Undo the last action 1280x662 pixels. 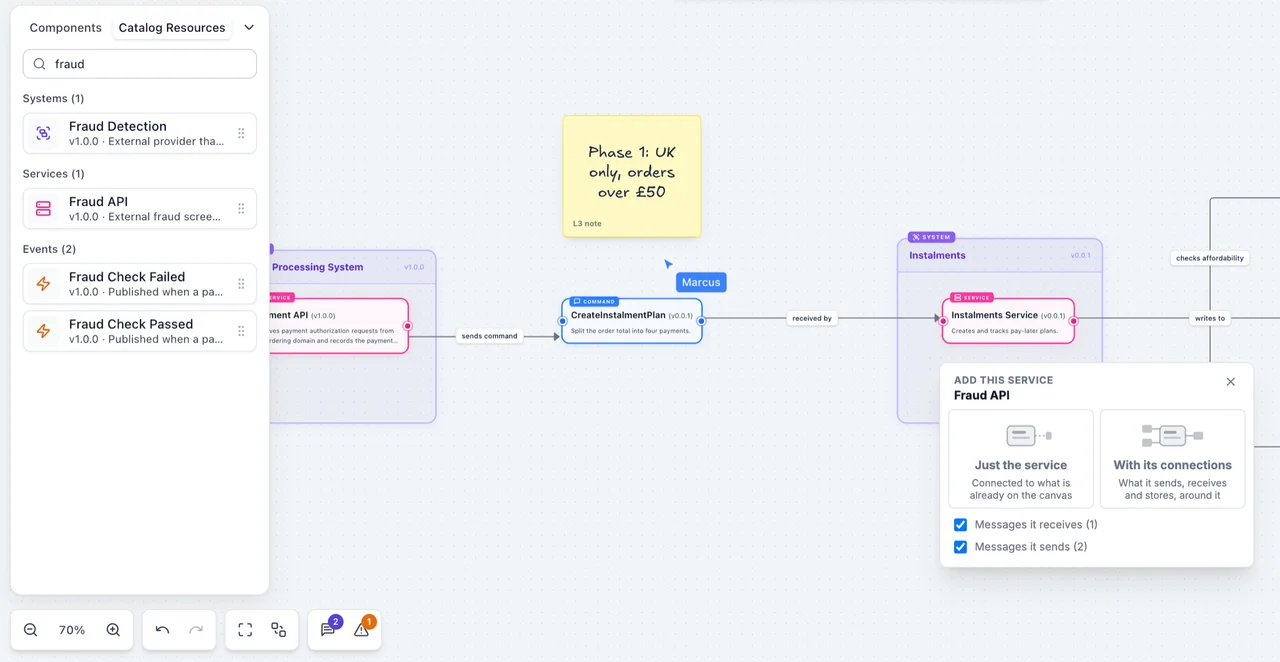pyautogui.click(x=162, y=630)
